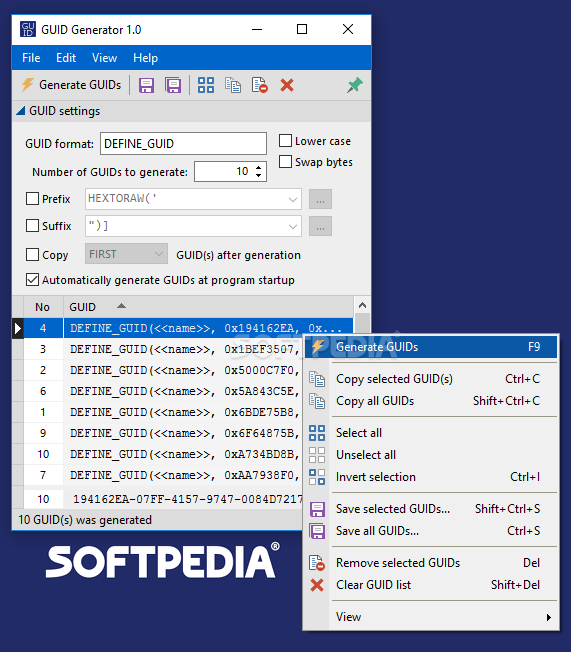
Task: Click the icon next to Save selected GUIDs in the context menu
Action: pos(317,509)
